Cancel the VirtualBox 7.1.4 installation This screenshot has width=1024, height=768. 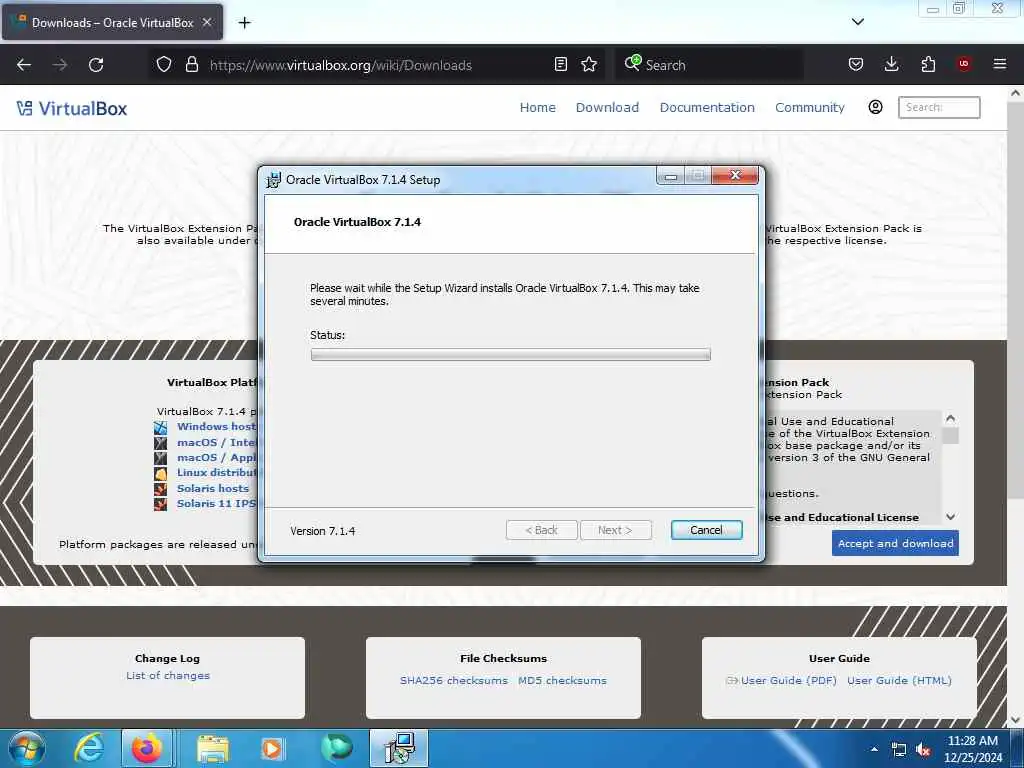(x=707, y=530)
